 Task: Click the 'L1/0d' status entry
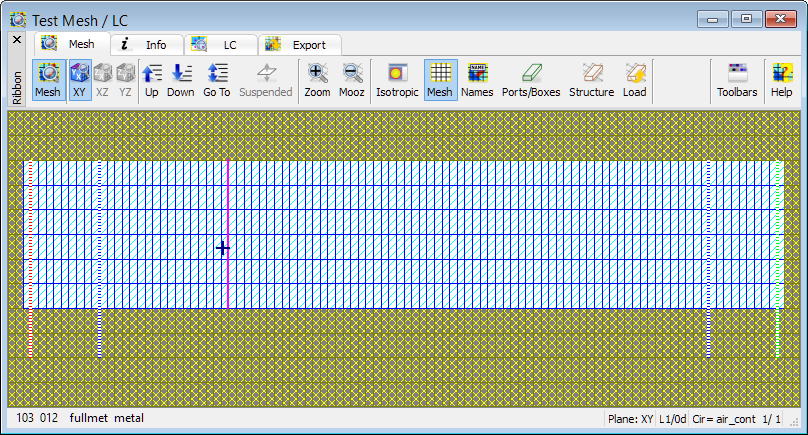tap(672, 419)
